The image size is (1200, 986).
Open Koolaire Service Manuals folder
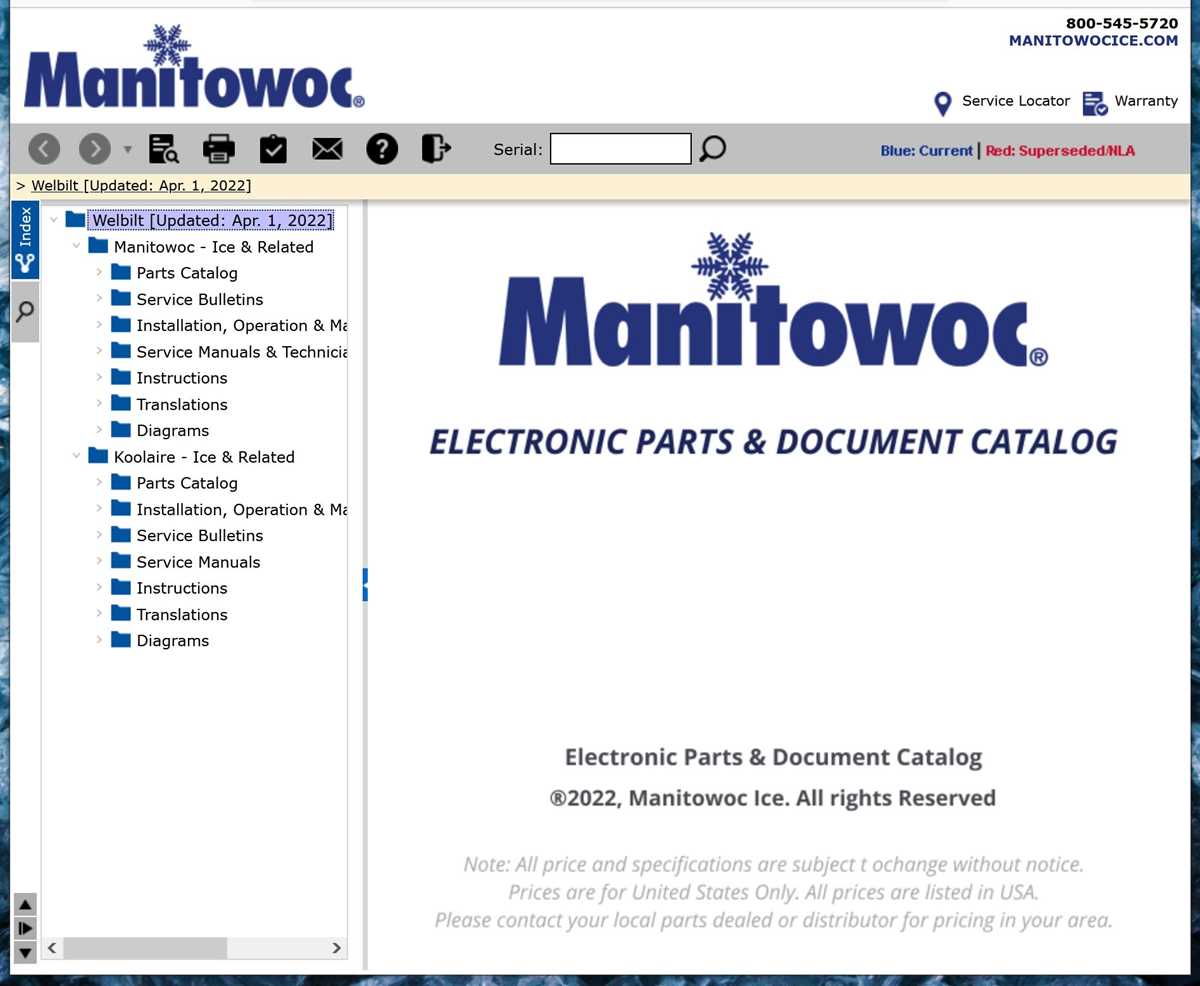(x=198, y=562)
